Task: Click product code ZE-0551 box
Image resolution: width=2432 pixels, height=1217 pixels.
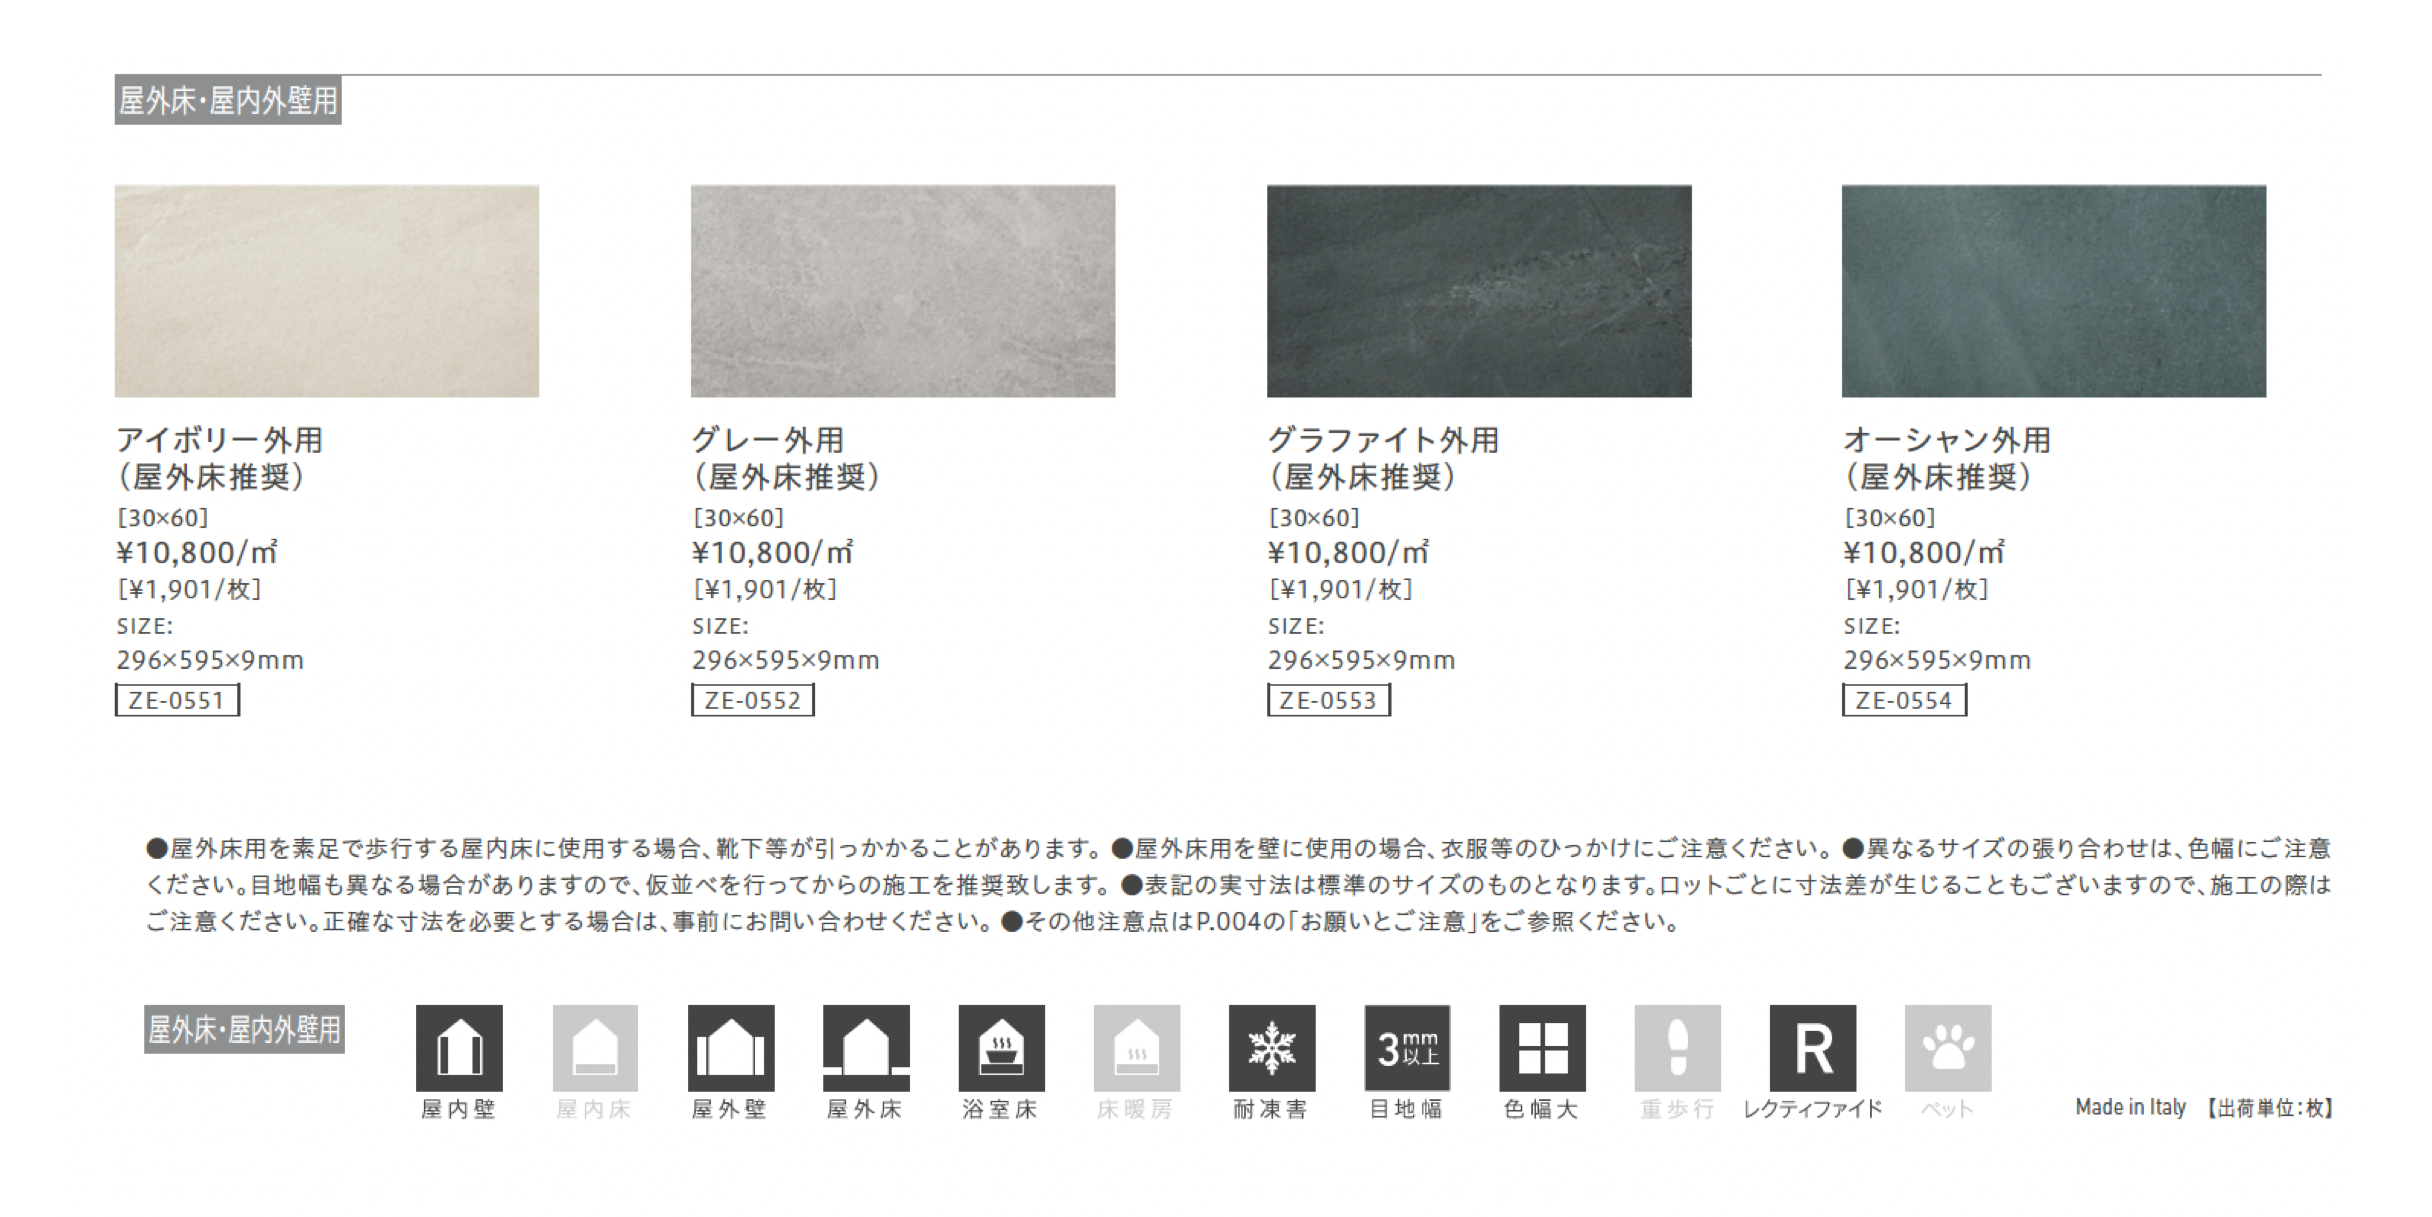Action: pos(177,700)
